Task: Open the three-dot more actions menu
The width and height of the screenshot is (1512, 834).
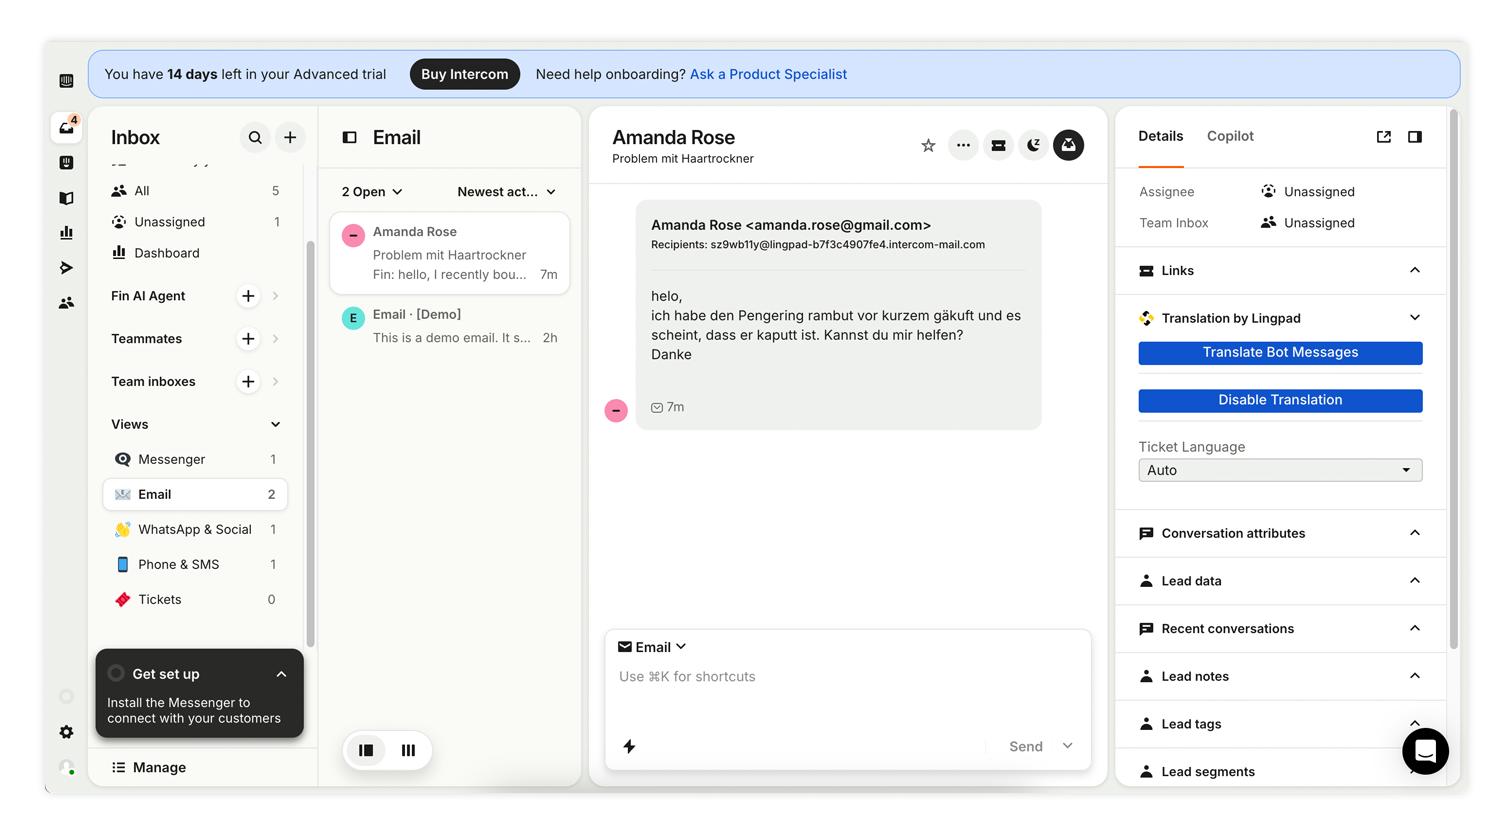Action: [x=963, y=146]
